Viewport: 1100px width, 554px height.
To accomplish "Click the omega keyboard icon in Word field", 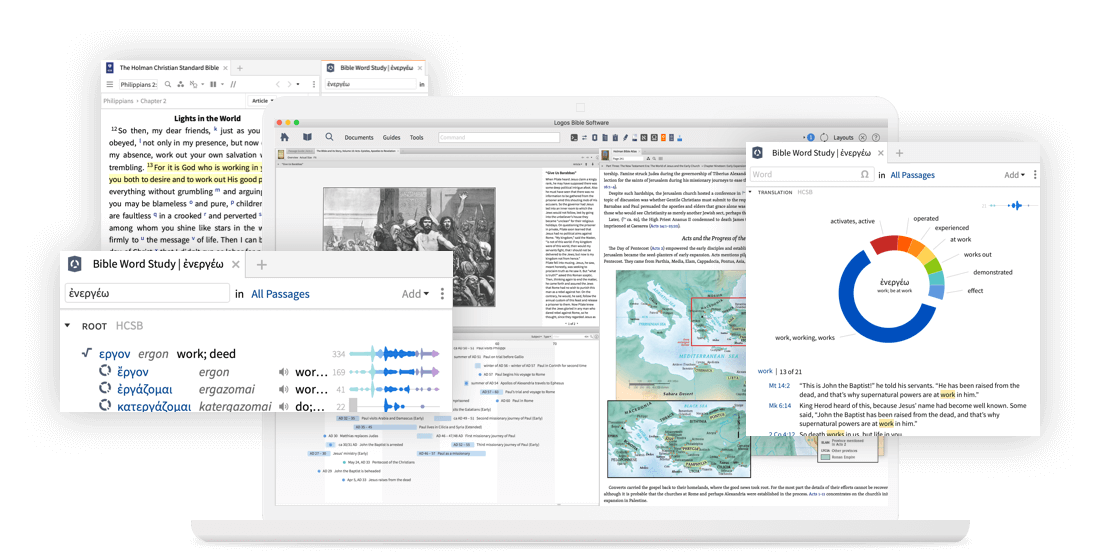I will tap(865, 175).
